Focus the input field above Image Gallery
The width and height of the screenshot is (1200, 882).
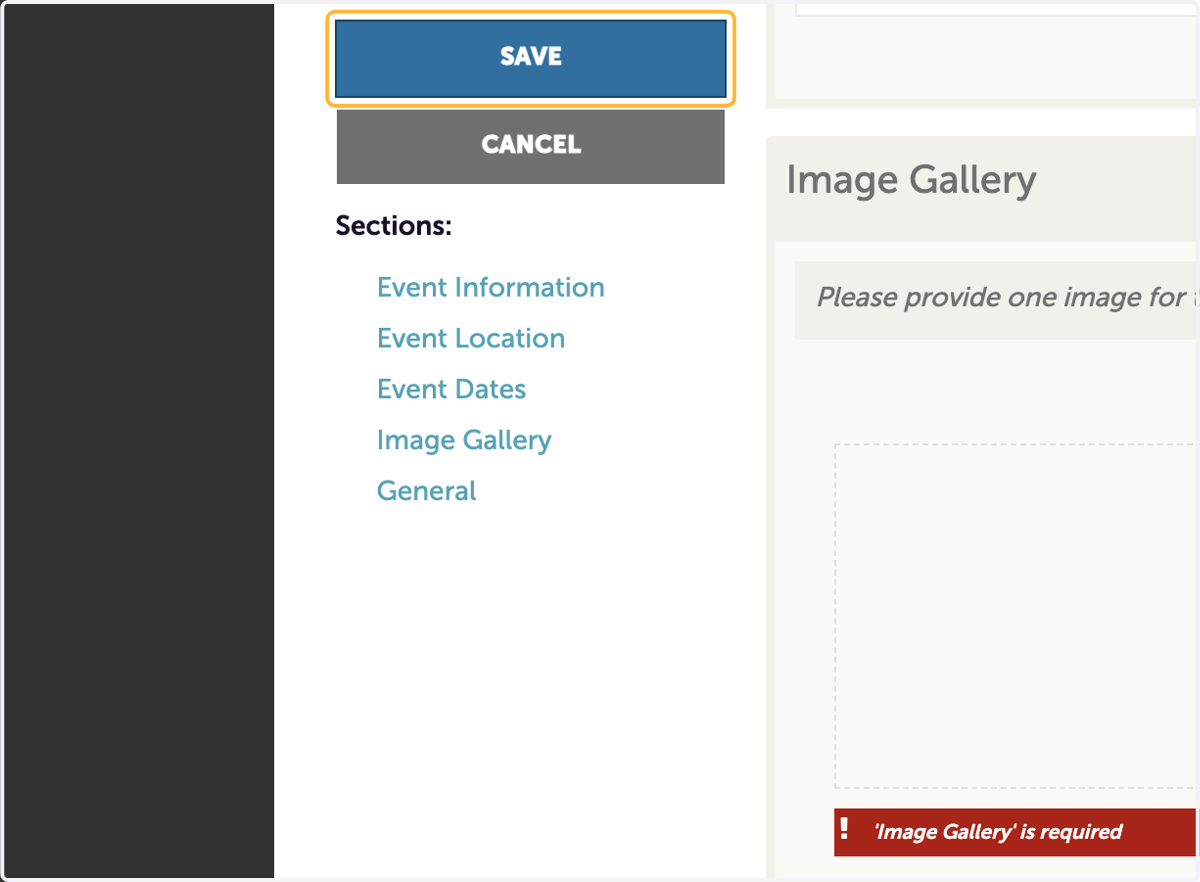click(996, 8)
